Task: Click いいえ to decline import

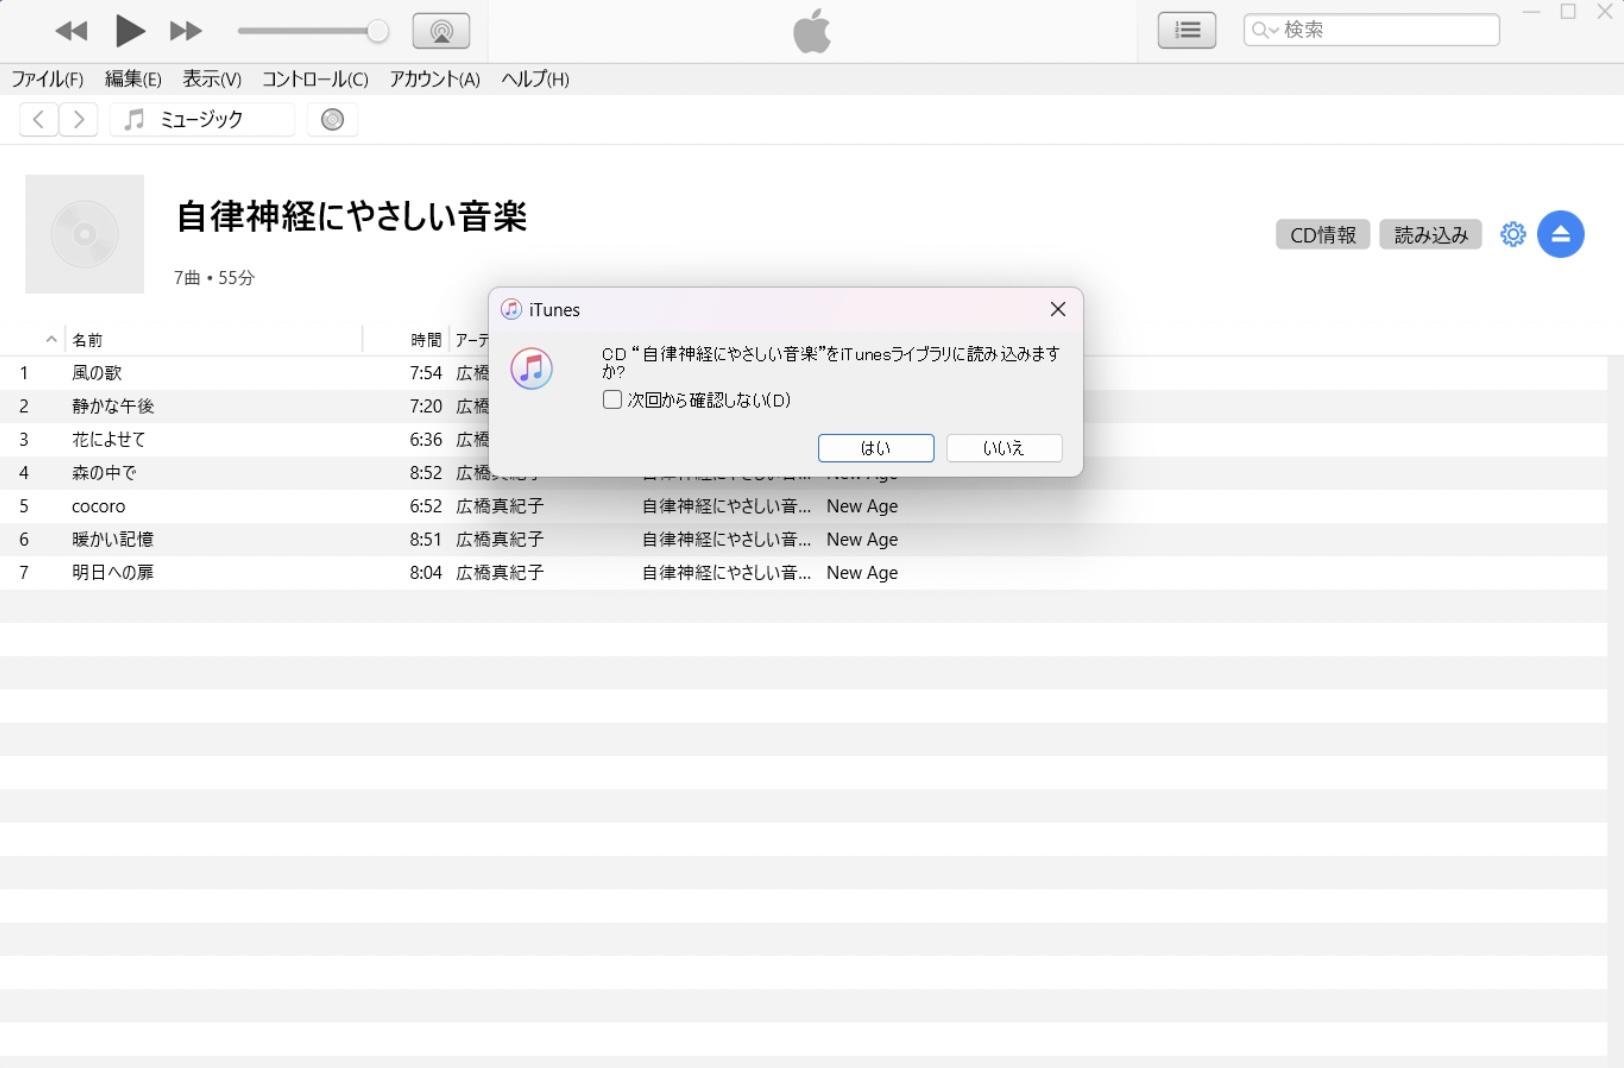Action: click(x=1004, y=448)
